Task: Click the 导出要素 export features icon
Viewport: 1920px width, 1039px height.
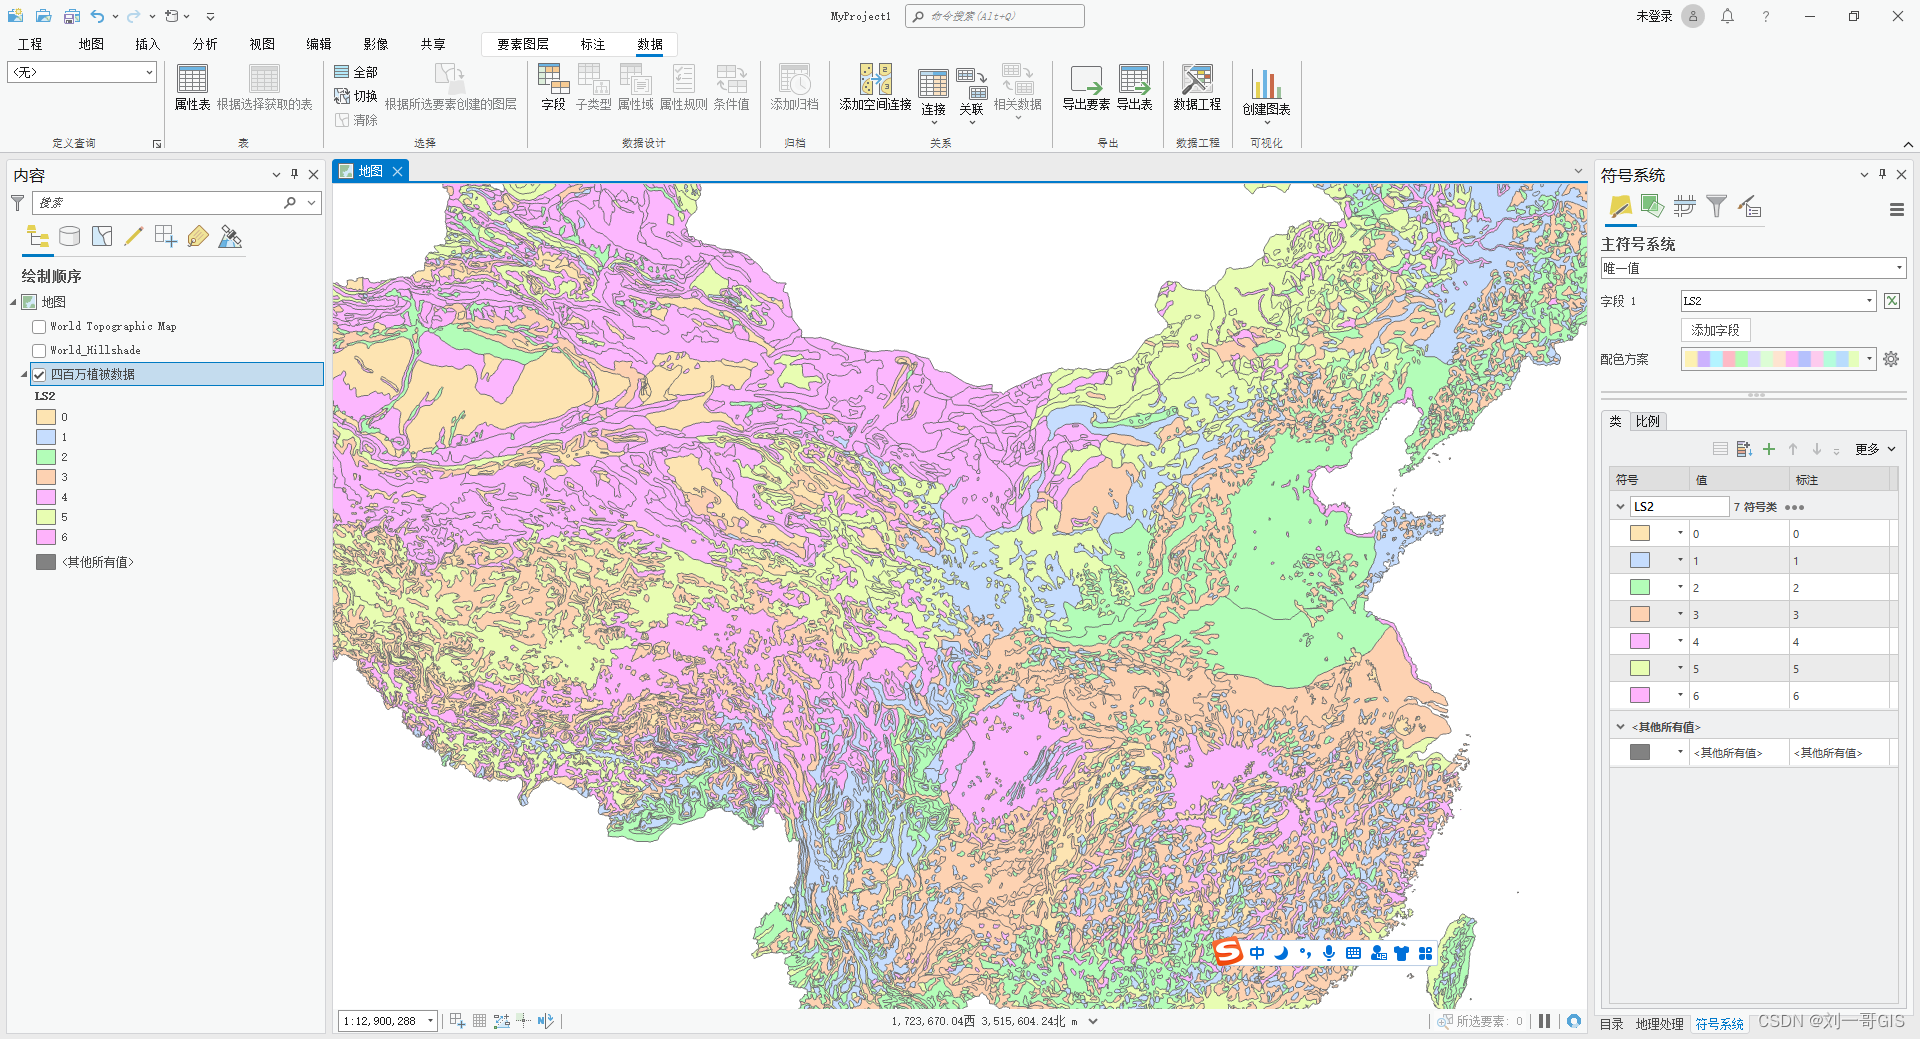Action: coord(1086,87)
